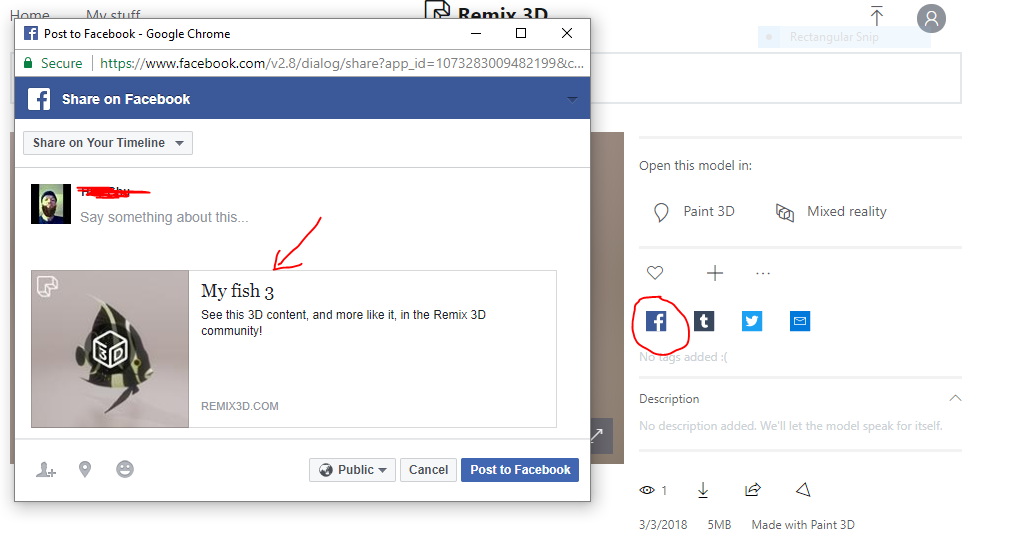Click Post to Facebook button
Viewport: 1011px width, 552px height.
pyautogui.click(x=520, y=469)
